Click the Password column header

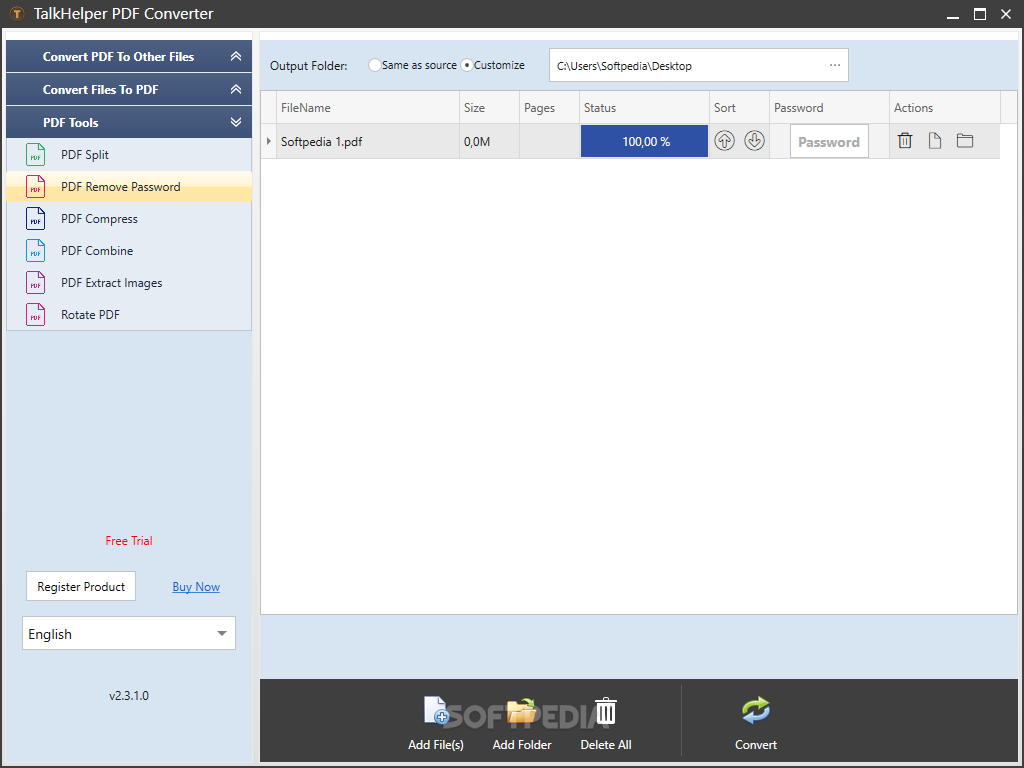point(829,108)
